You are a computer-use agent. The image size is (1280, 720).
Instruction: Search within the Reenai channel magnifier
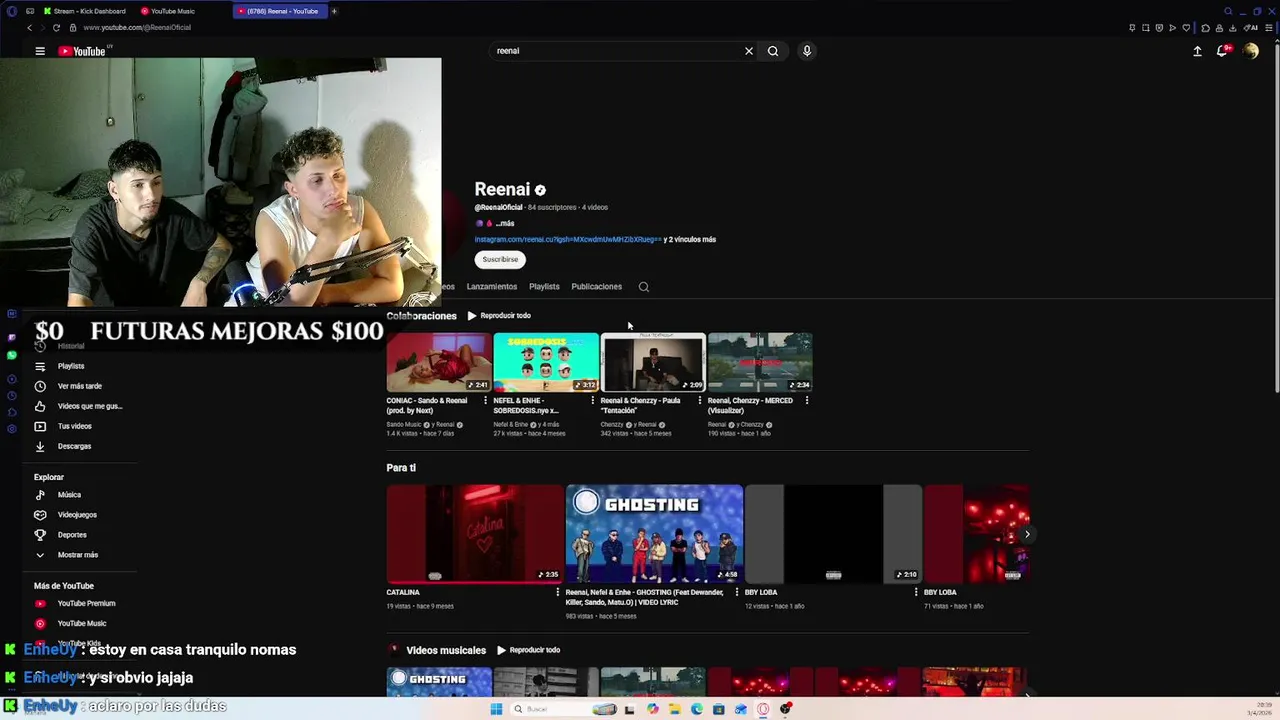click(644, 287)
